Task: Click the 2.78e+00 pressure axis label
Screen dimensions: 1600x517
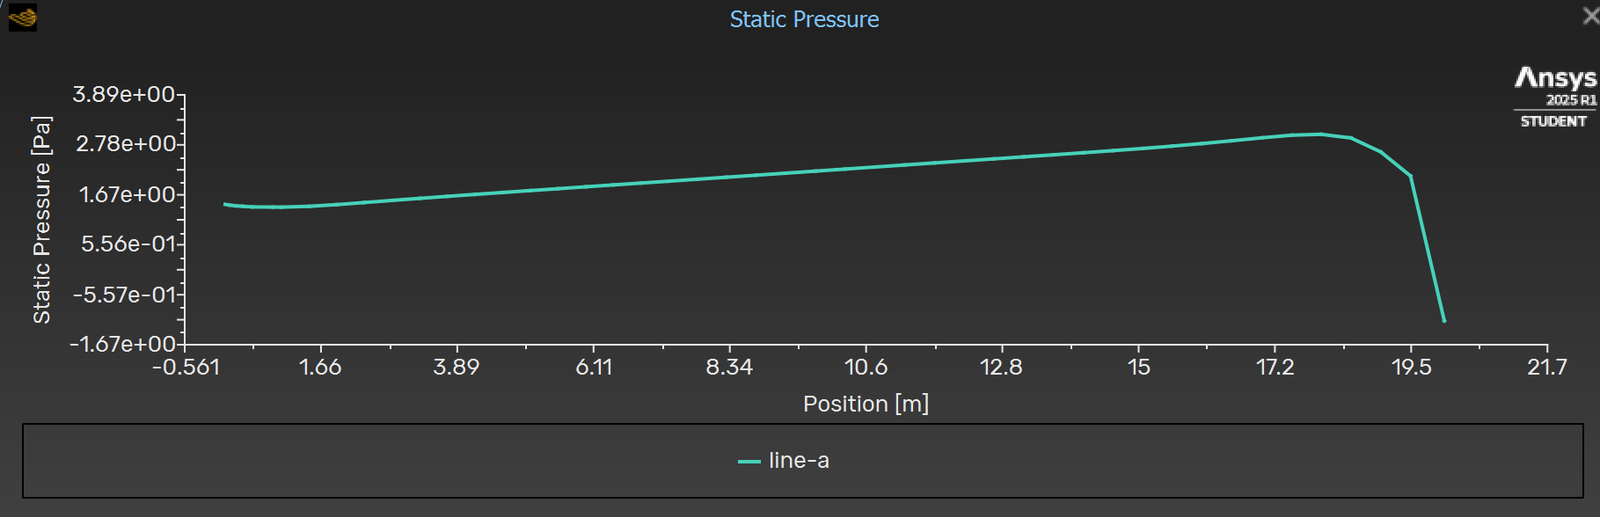Action: click(x=126, y=144)
